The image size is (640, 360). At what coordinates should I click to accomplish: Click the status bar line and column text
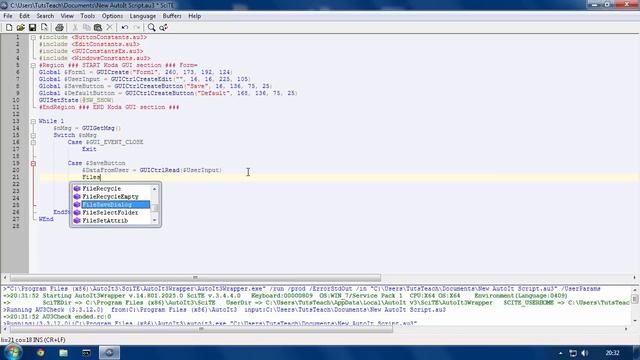click(33, 340)
